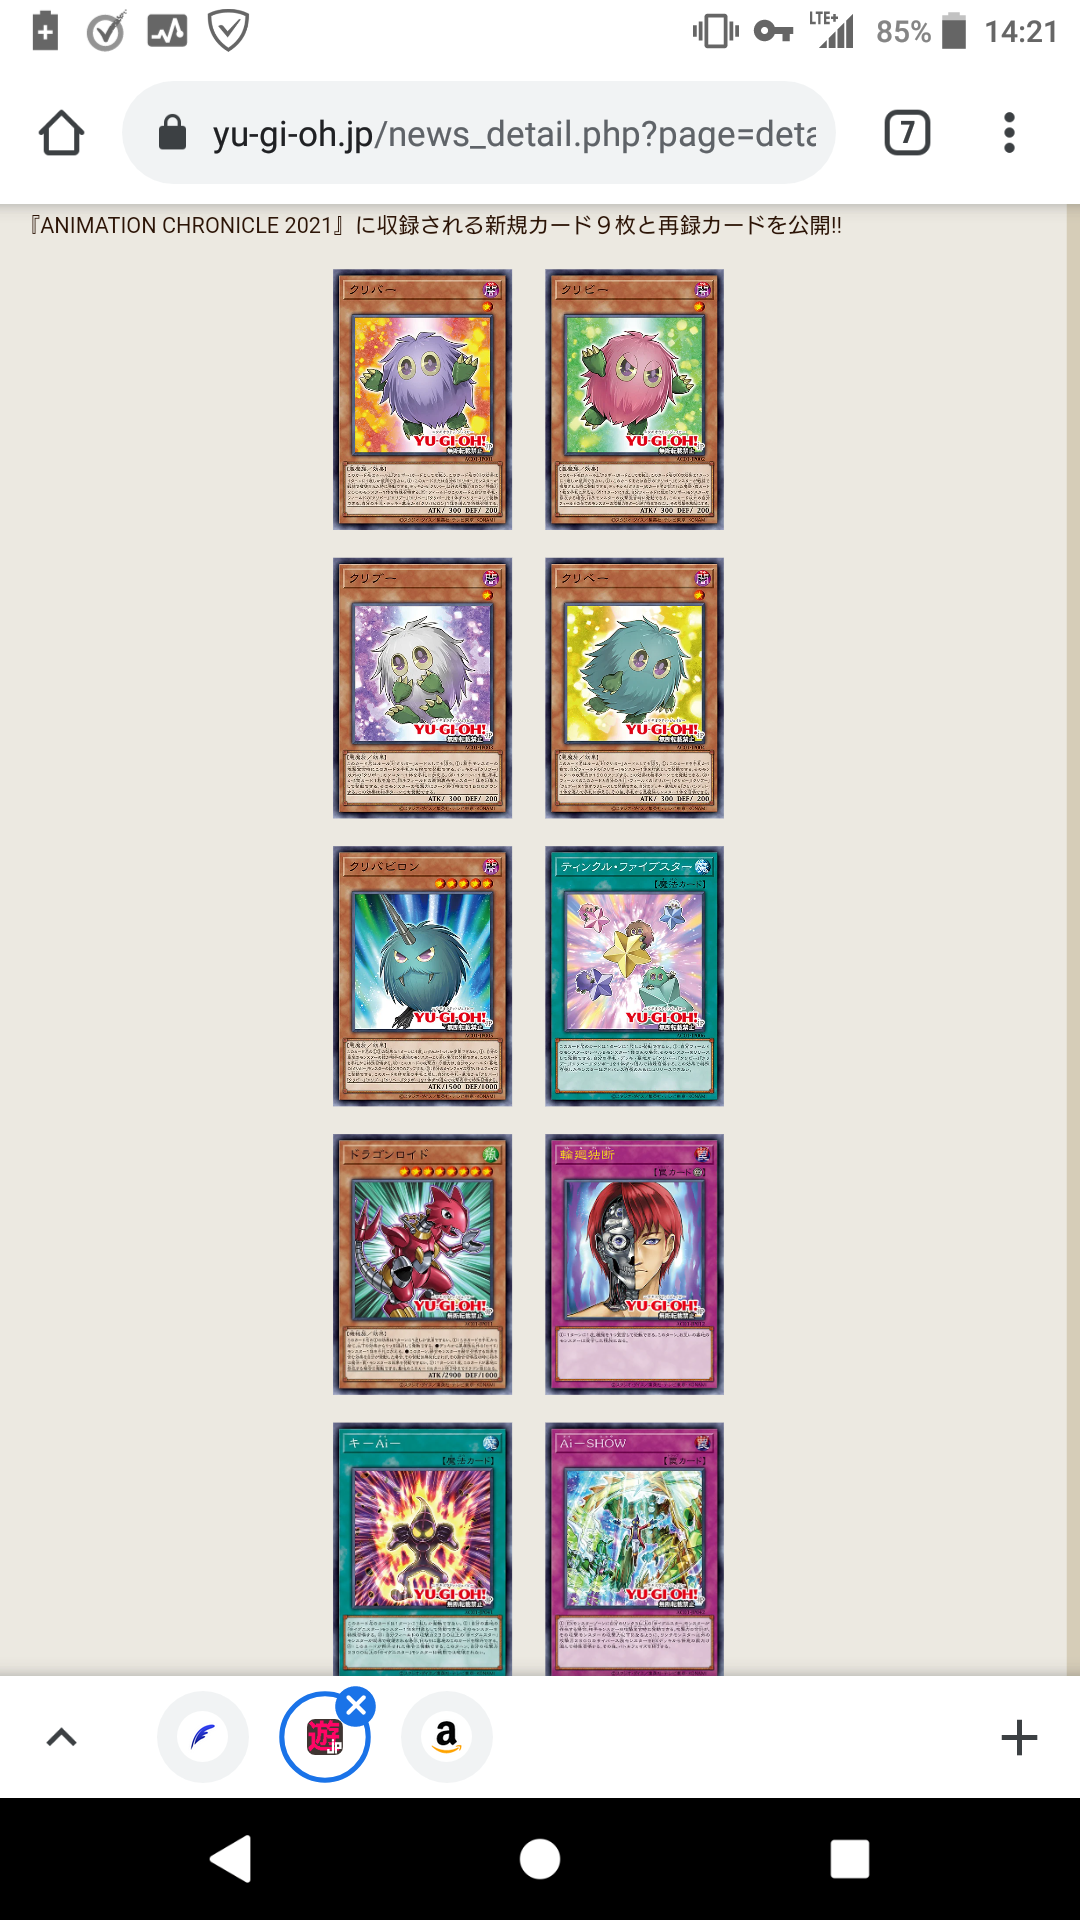The image size is (1080, 1920).
Task: Open the teal spell card with stars
Action: [634, 976]
